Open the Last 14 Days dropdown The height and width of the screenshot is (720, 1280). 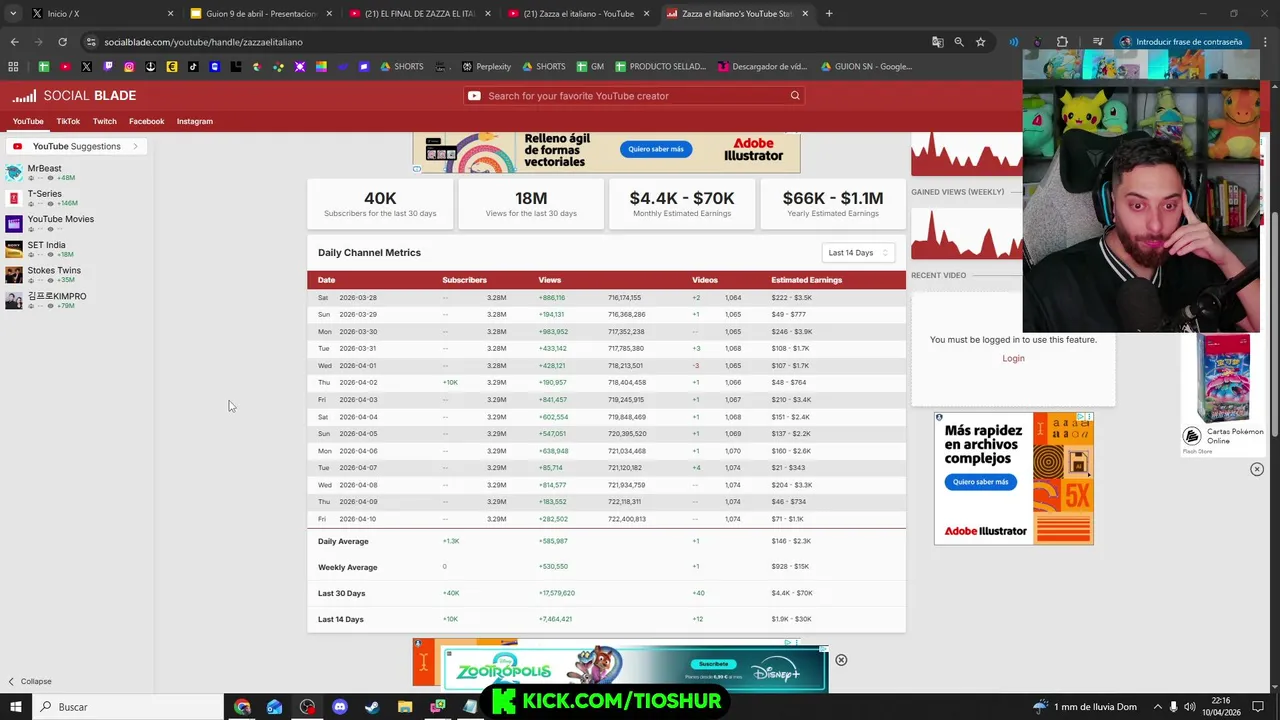point(858,253)
